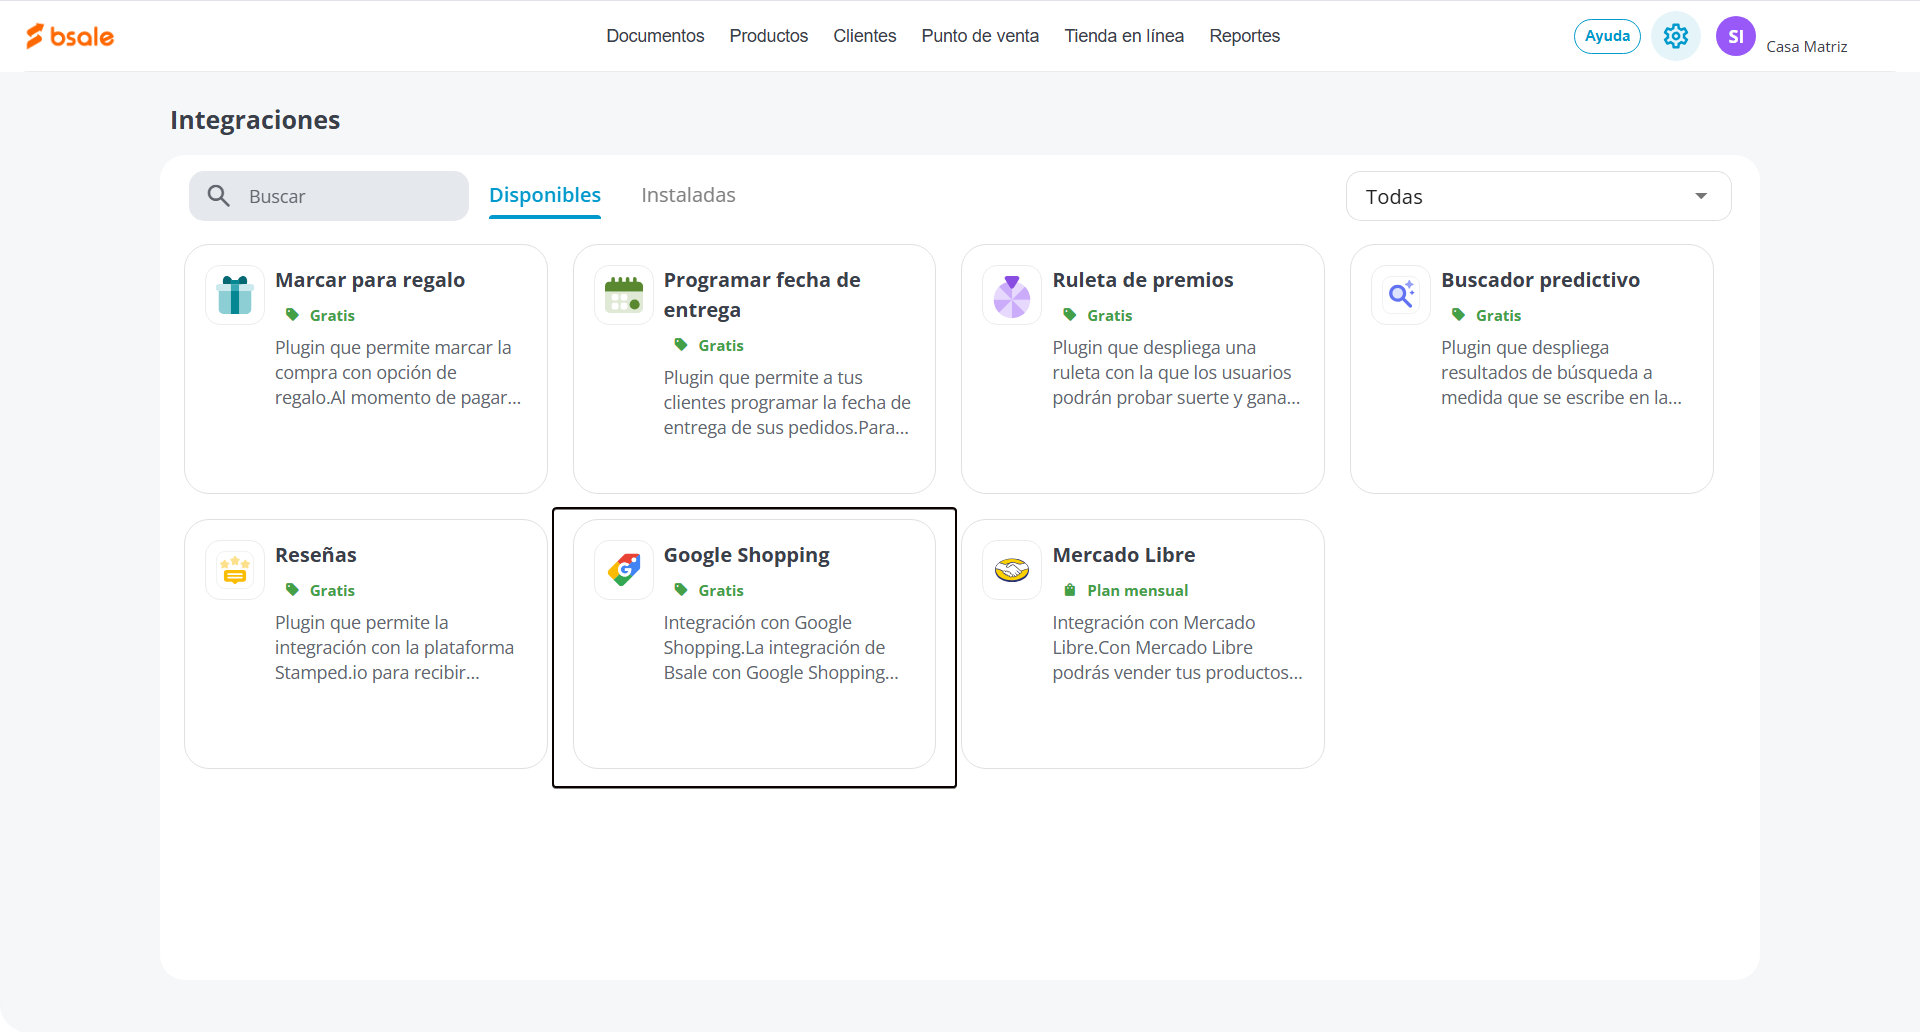This screenshot has height=1032, width=1920.
Task: Click the Gratis label on Google Shopping
Action: (x=721, y=590)
